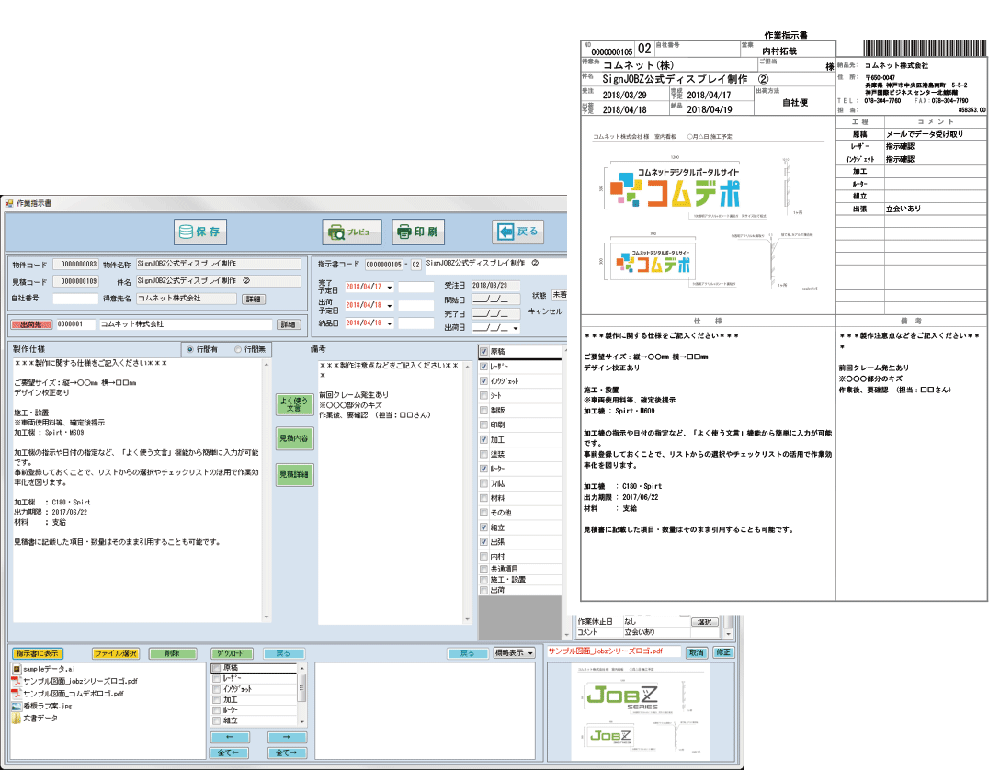Click the red 出荷先 button

pos(31,325)
